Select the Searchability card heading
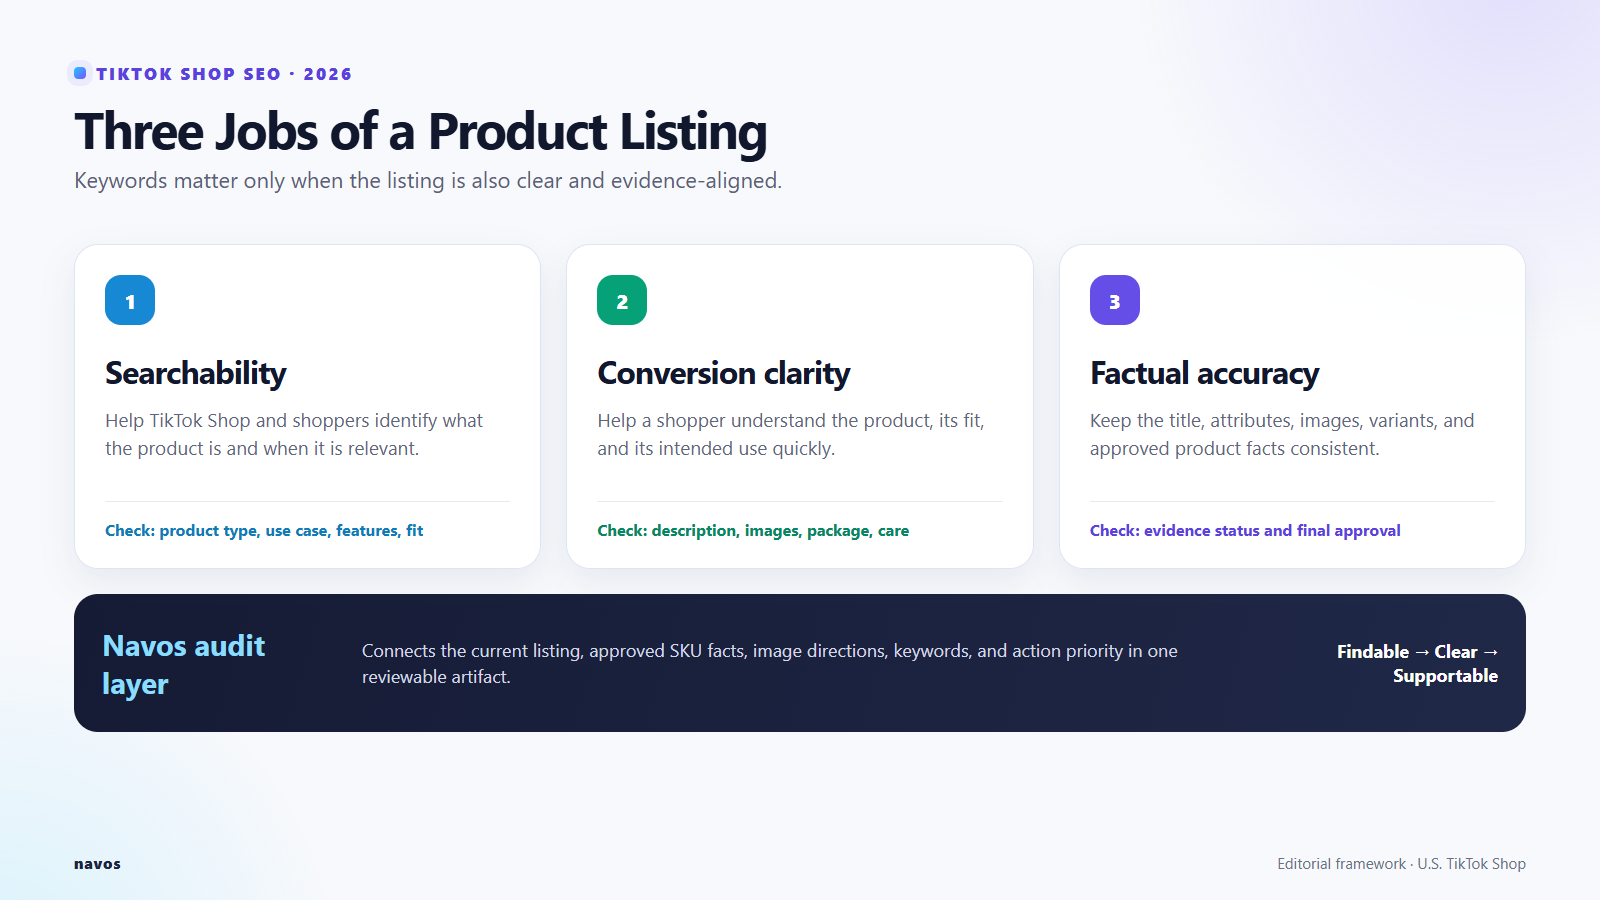Viewport: 1600px width, 900px height. (196, 373)
